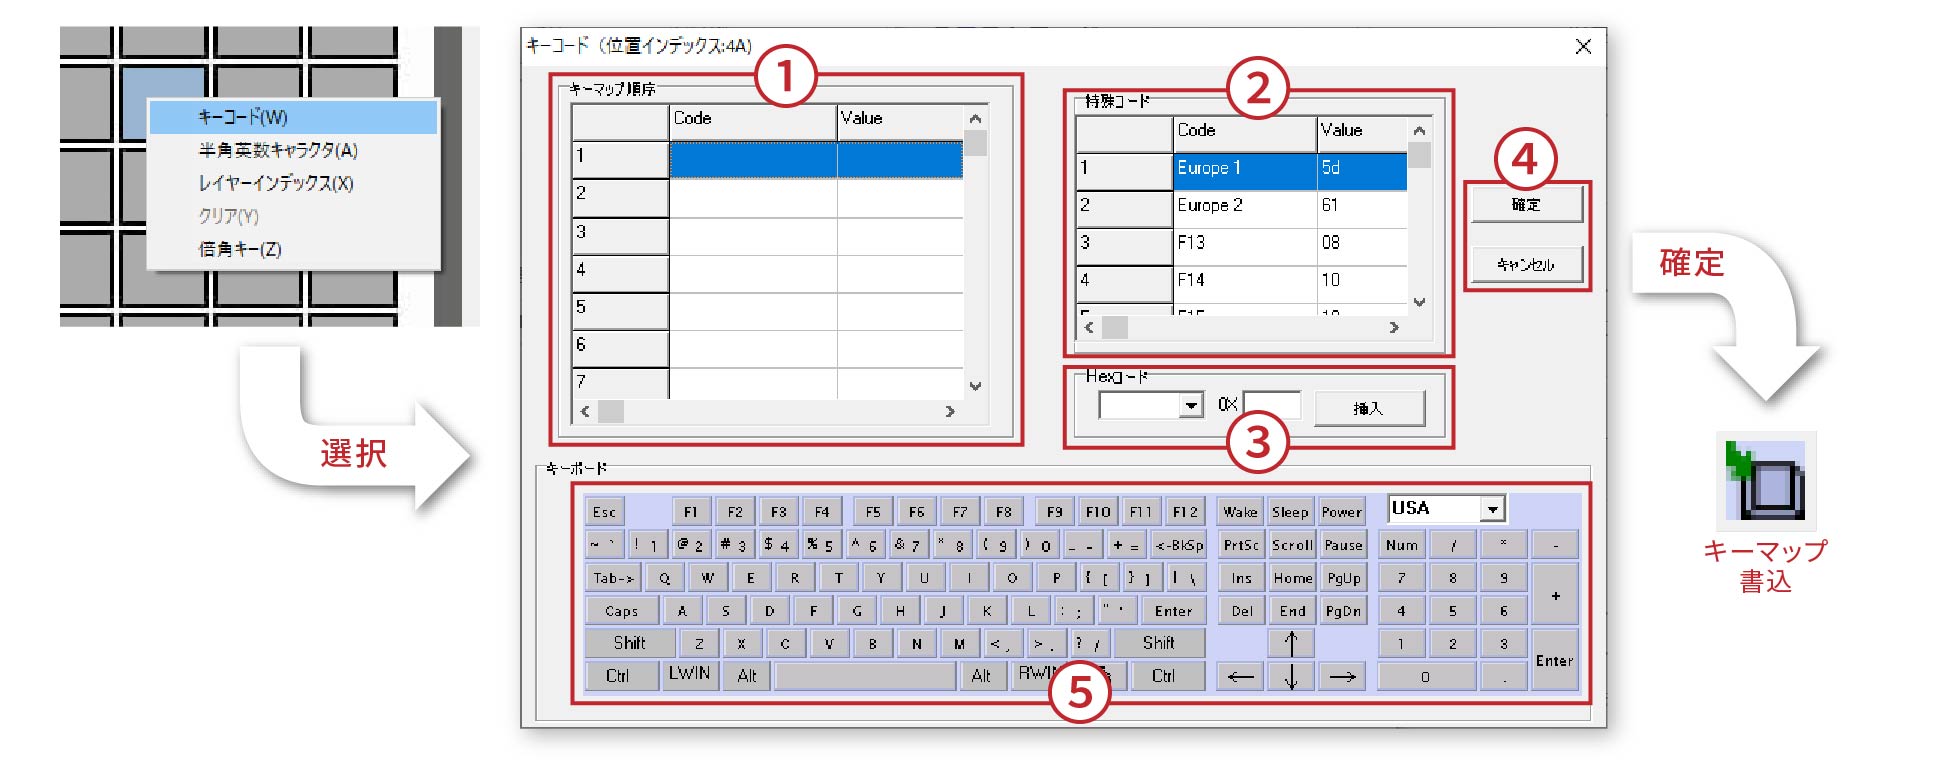The height and width of the screenshot is (760, 1936).
Task: Click the F5 key on virtual keyboard
Action: point(873,512)
